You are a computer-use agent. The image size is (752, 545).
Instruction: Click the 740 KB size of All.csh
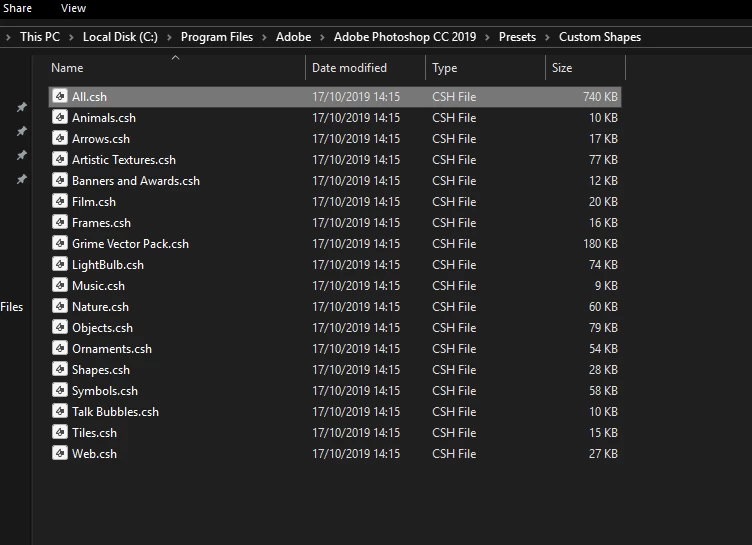pos(600,96)
